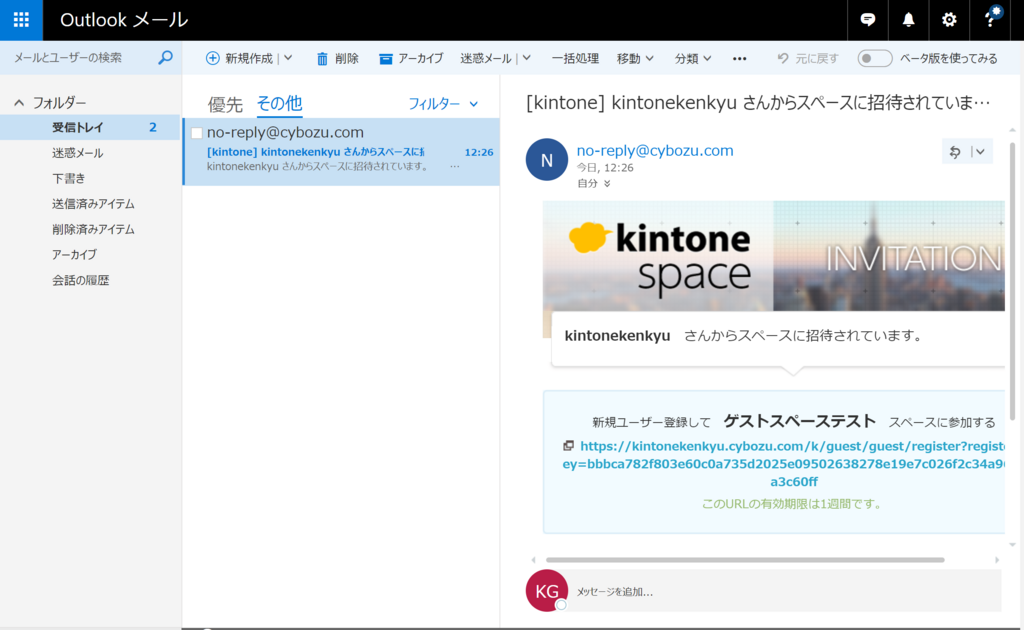Switch to the 優先 tab

point(225,104)
